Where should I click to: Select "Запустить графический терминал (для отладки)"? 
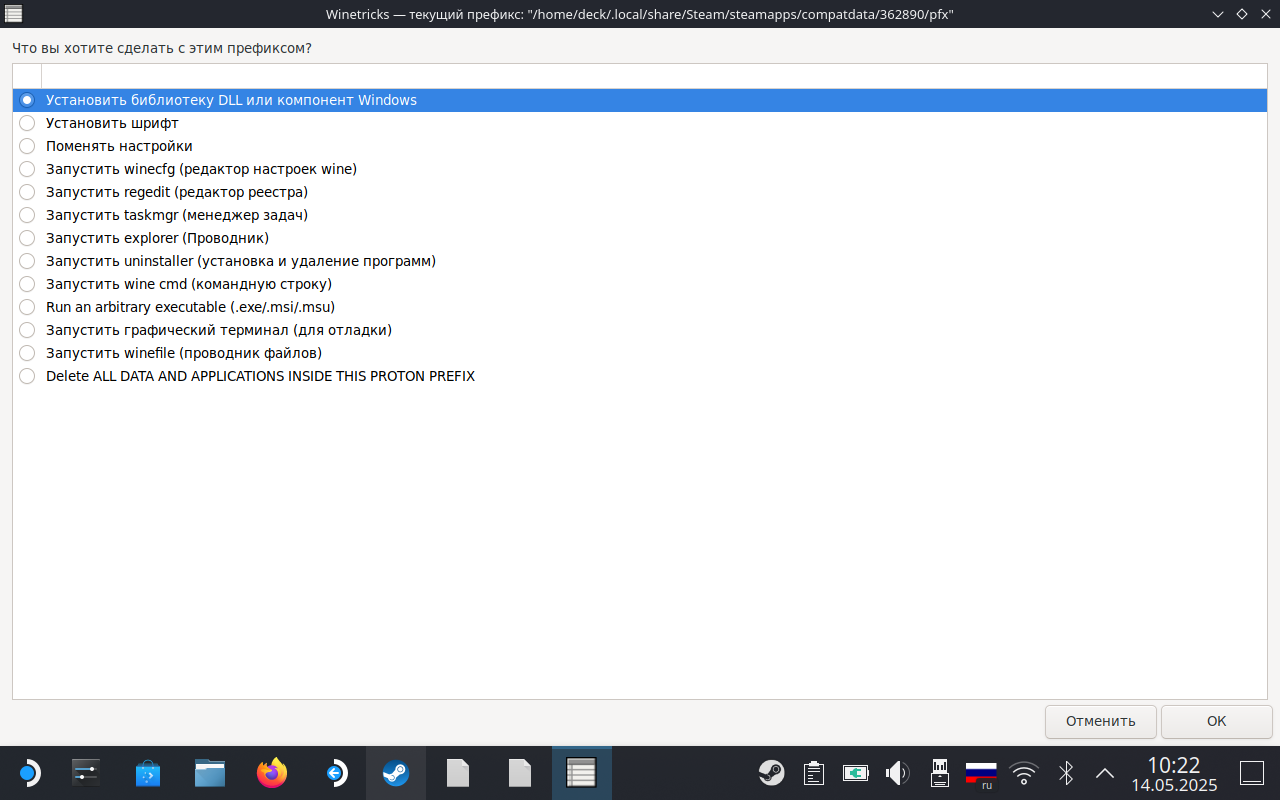640,330
